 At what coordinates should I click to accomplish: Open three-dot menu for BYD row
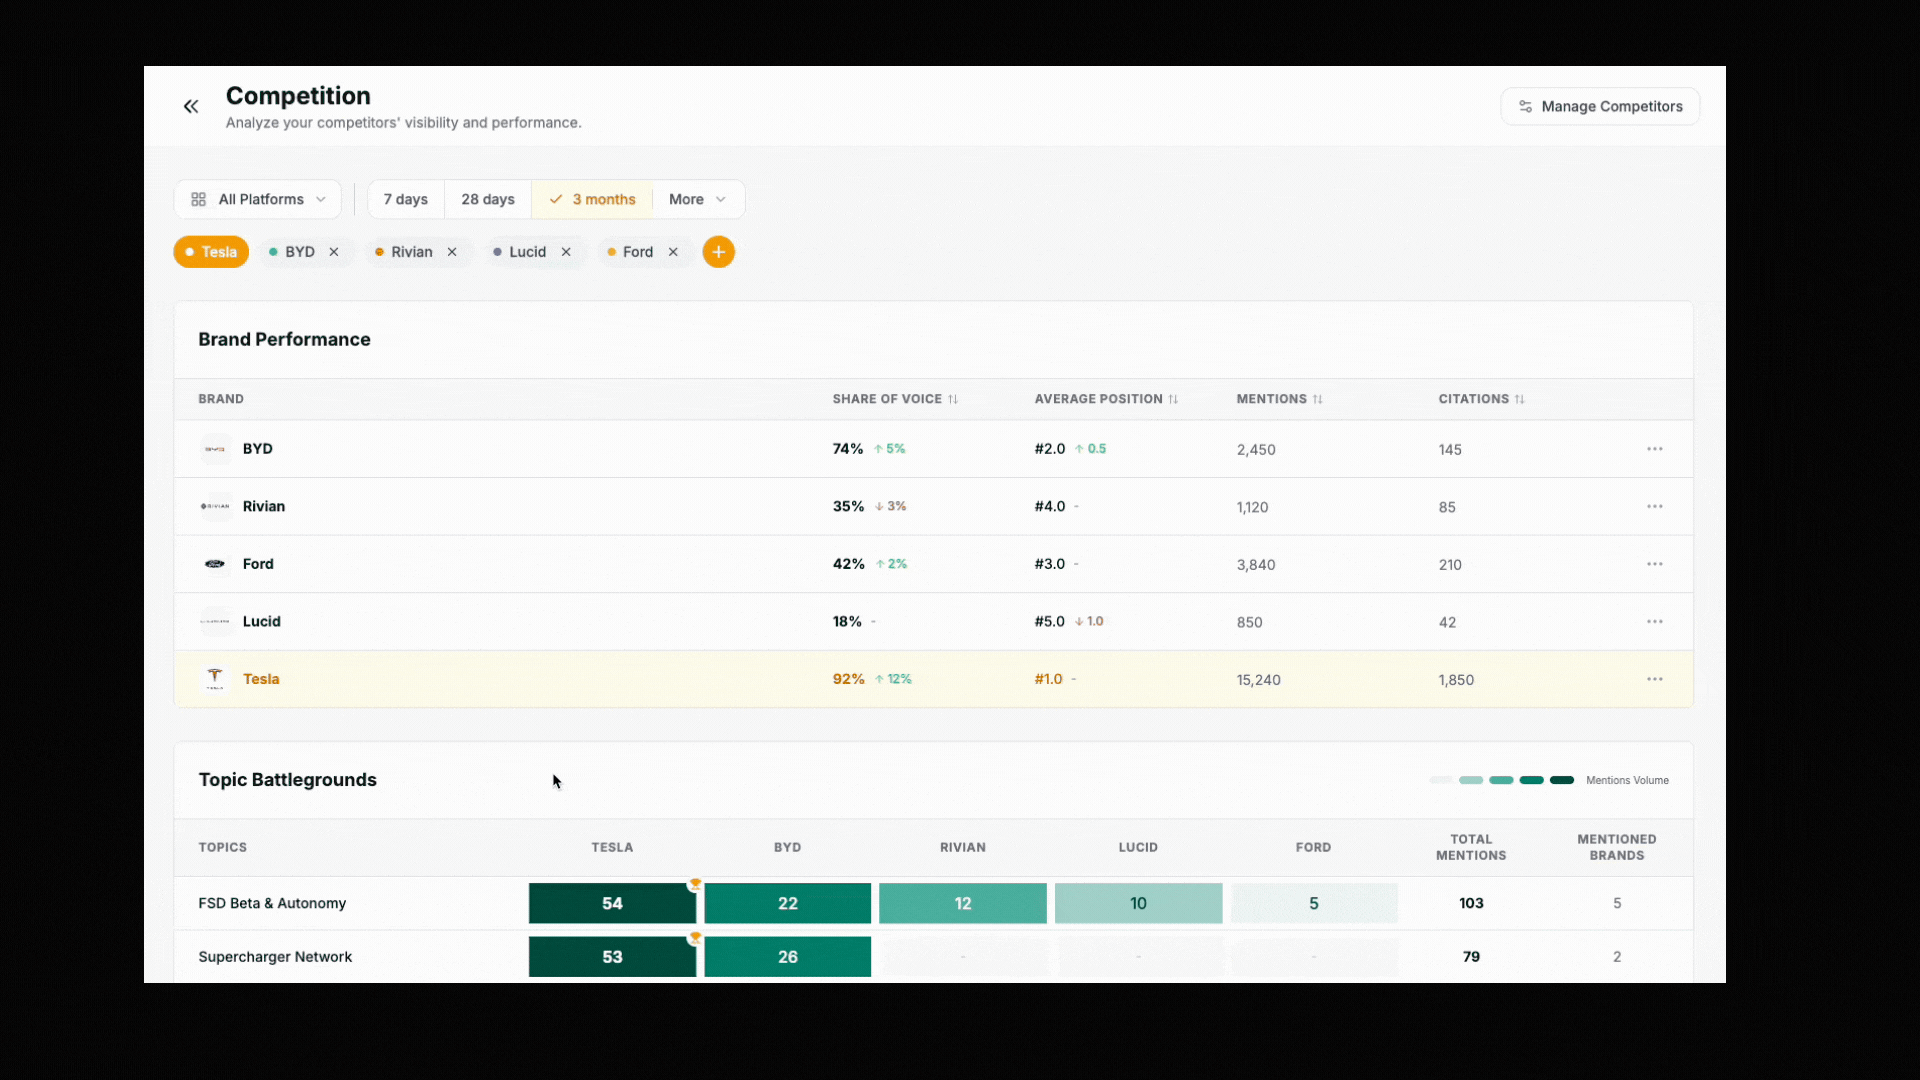pos(1655,449)
